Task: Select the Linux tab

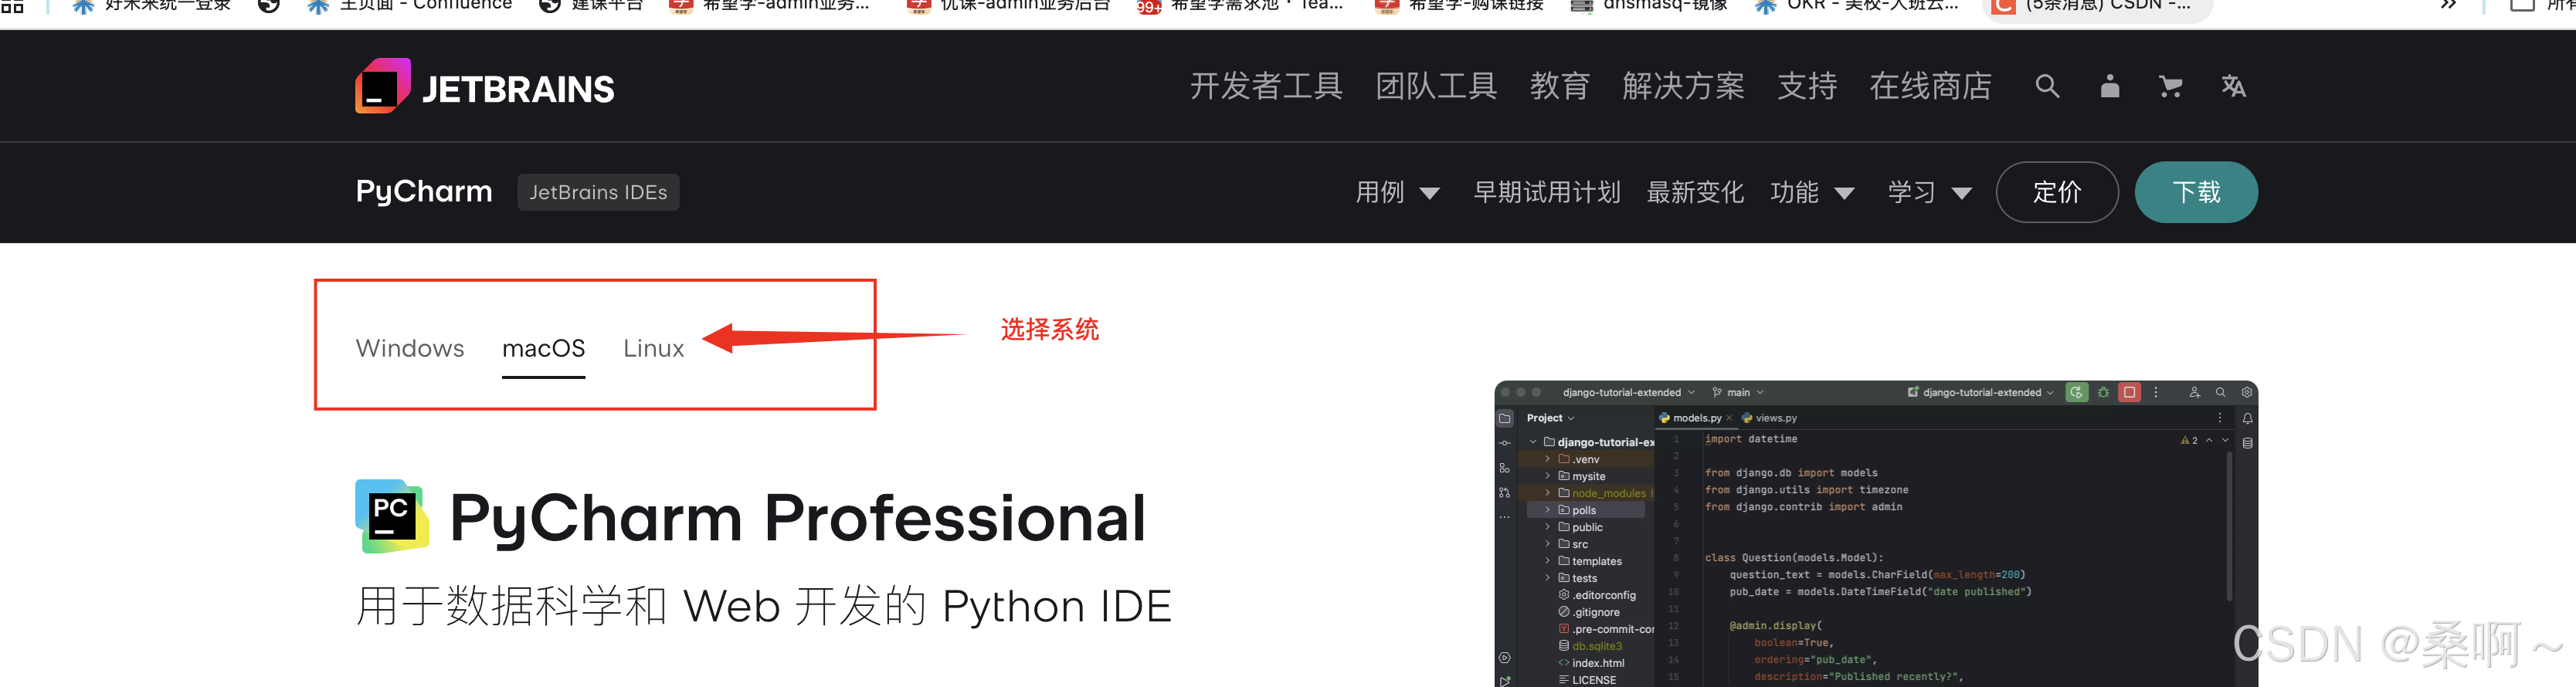Action: point(653,348)
